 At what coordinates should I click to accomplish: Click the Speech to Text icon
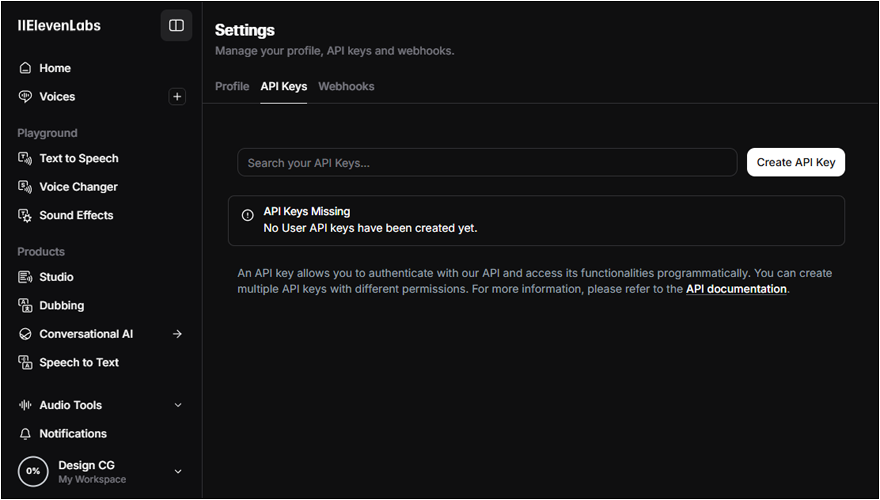(x=25, y=363)
